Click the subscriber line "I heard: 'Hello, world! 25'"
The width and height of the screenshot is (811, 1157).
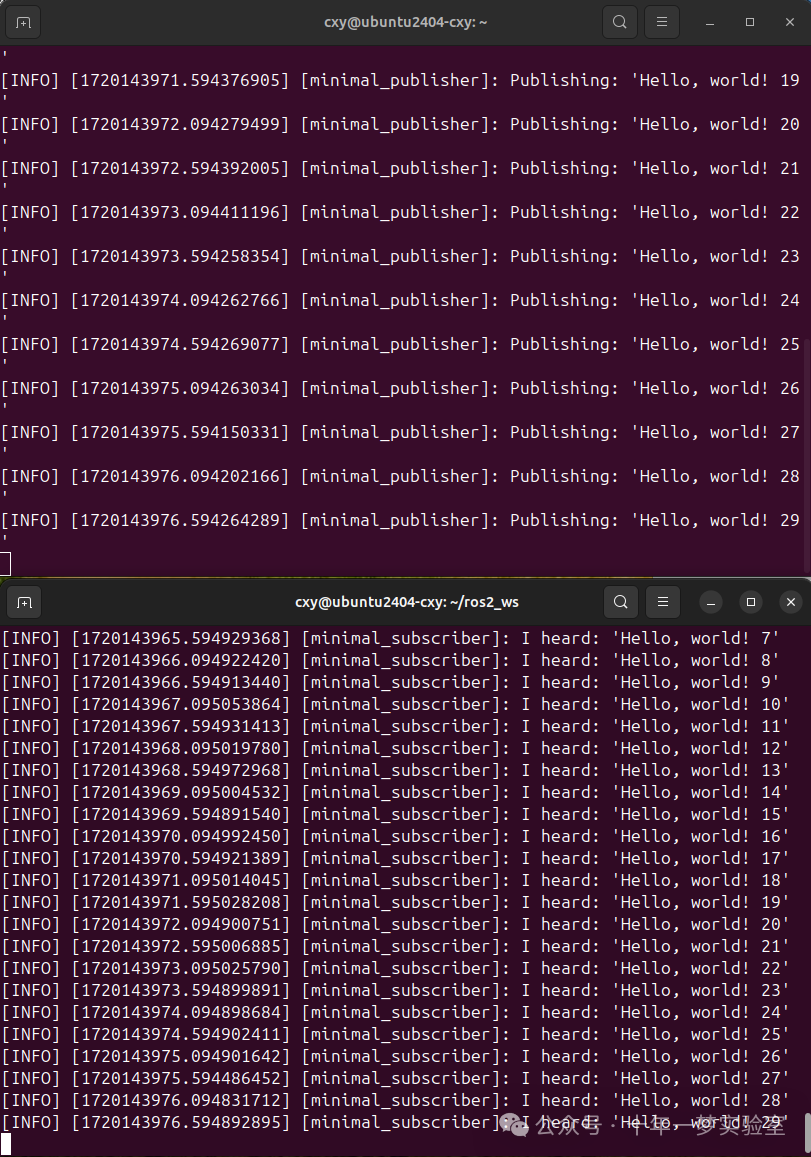pyautogui.click(x=396, y=1035)
